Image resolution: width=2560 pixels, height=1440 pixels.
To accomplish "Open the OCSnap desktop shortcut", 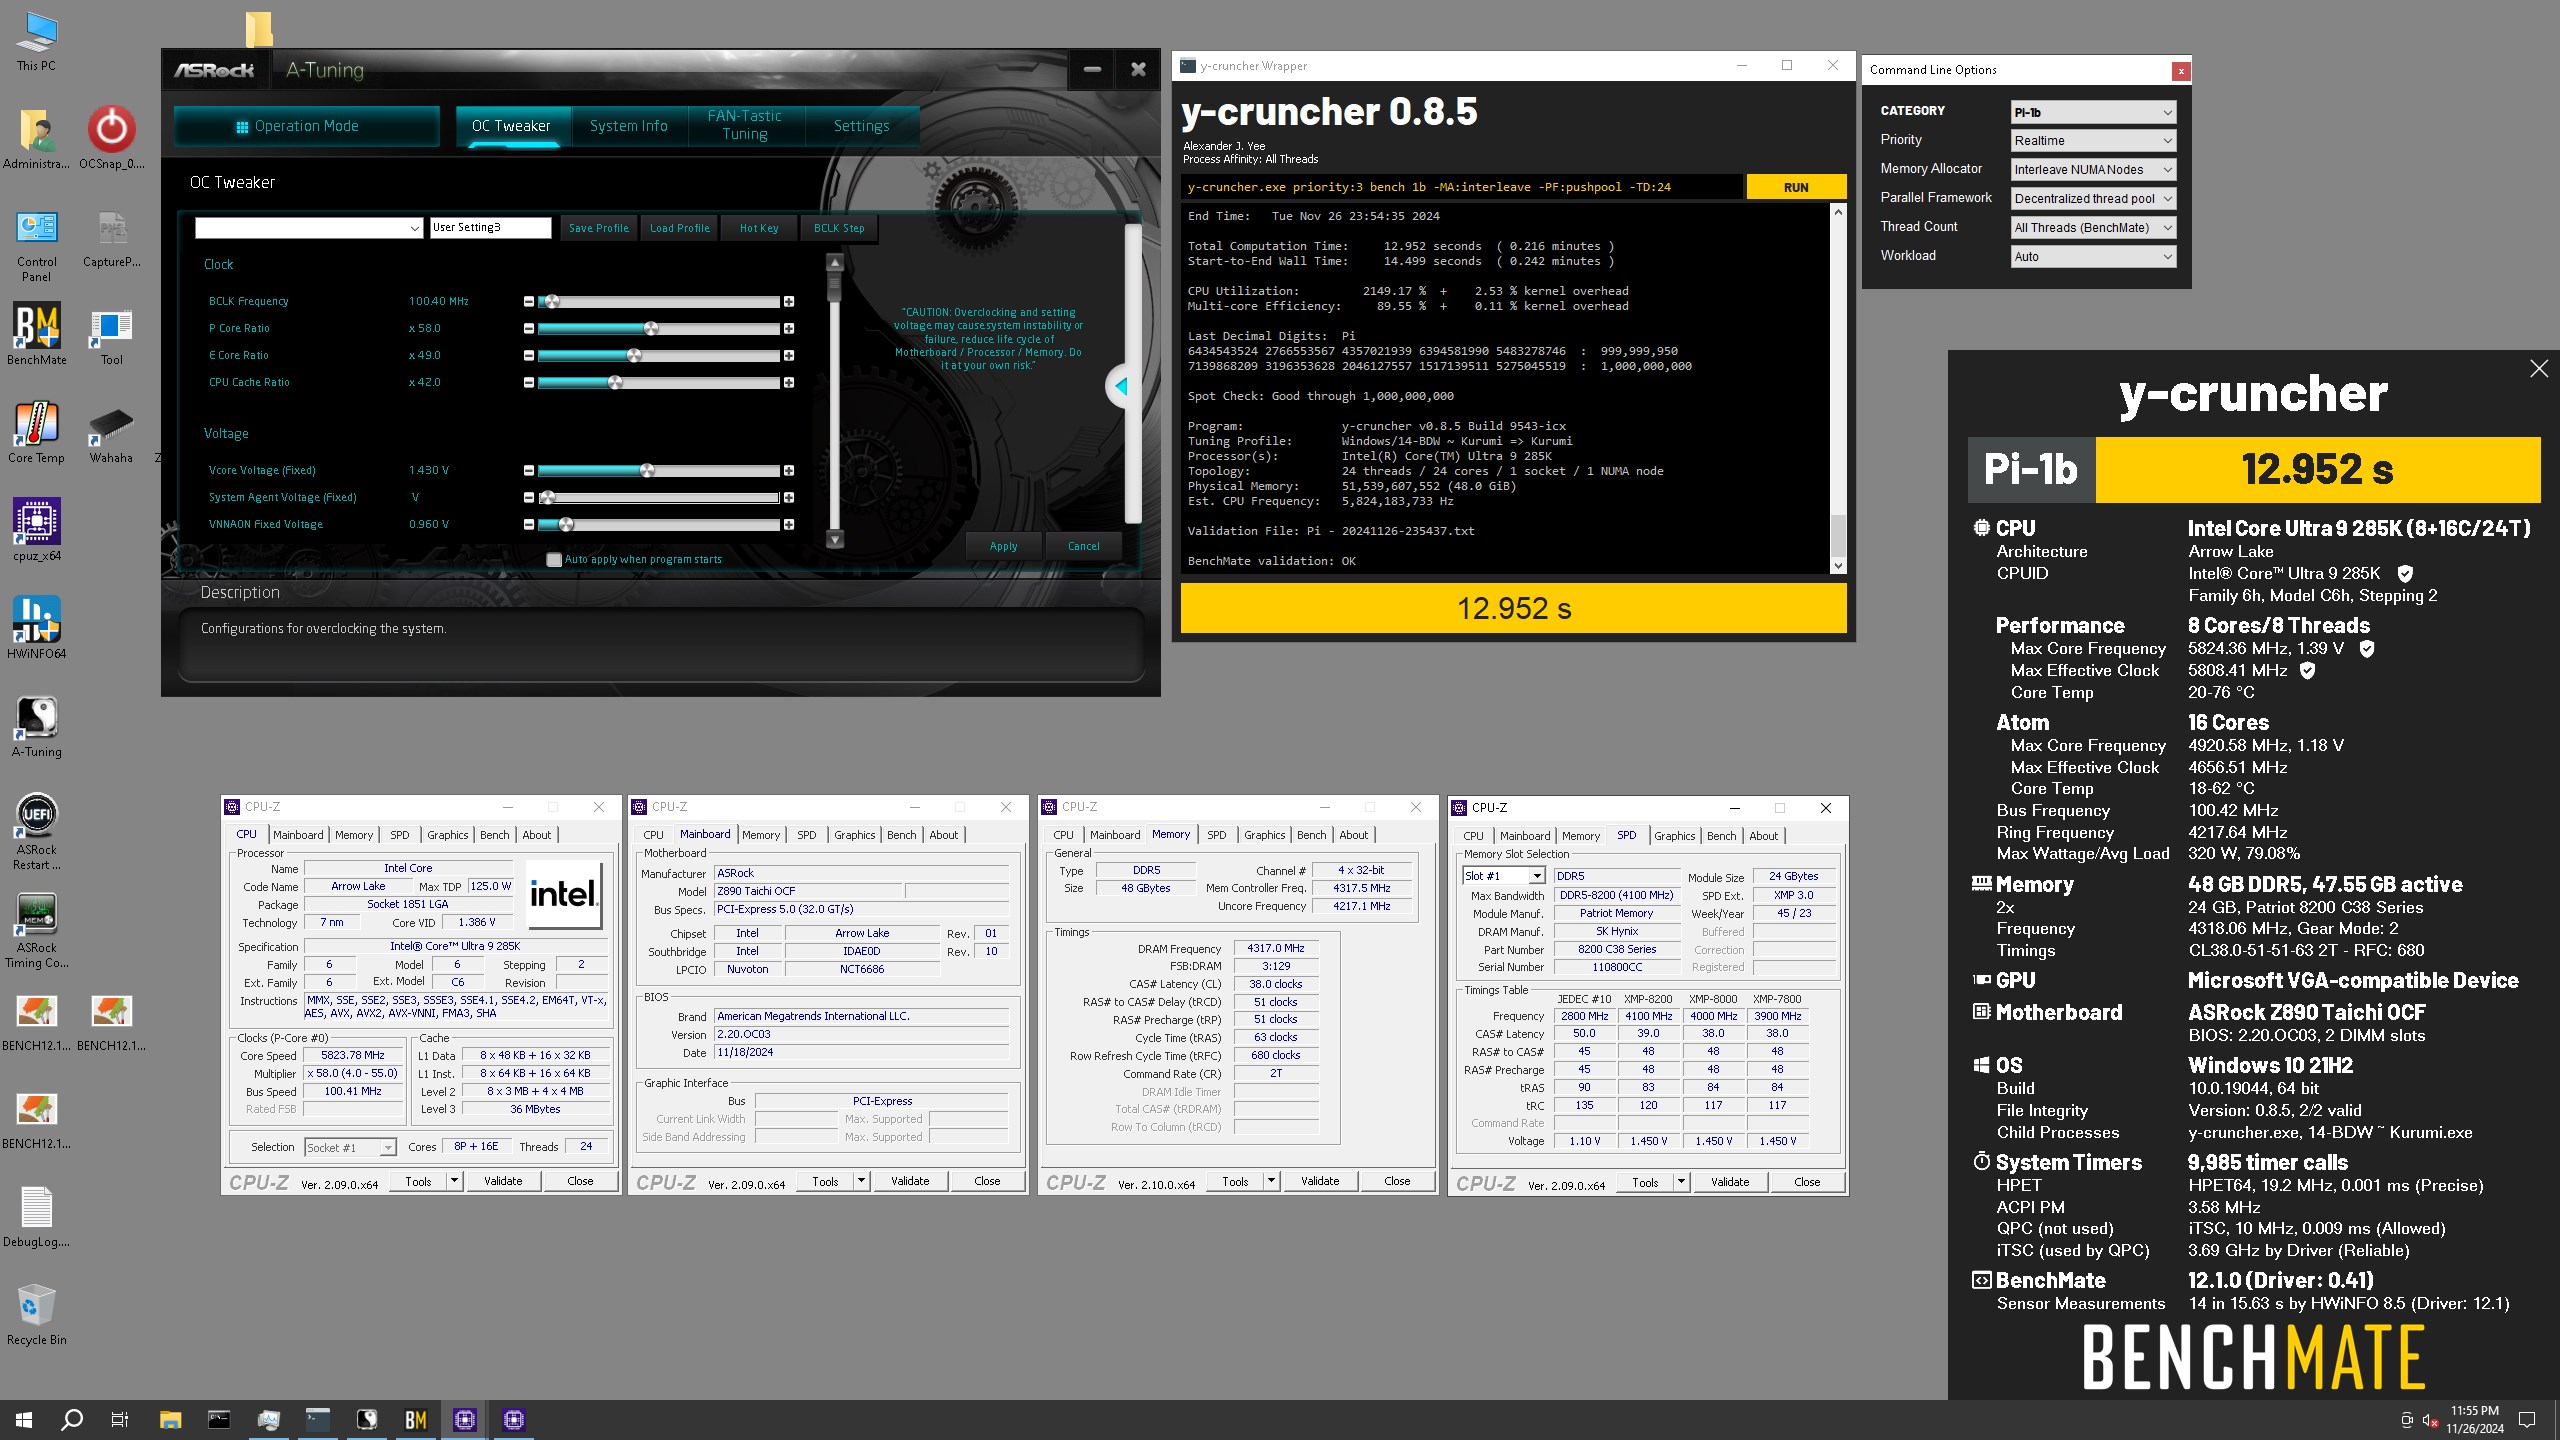I will click(111, 139).
